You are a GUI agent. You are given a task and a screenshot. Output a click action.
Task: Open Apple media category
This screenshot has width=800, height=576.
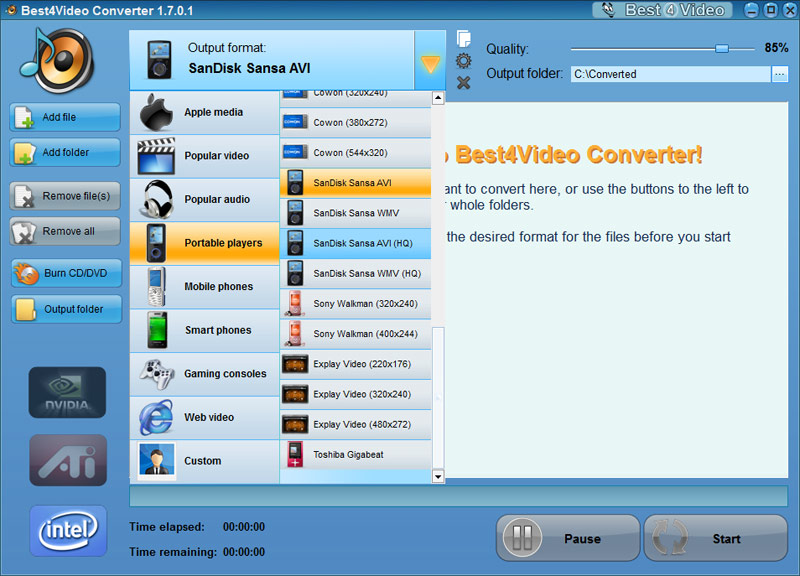[x=204, y=112]
